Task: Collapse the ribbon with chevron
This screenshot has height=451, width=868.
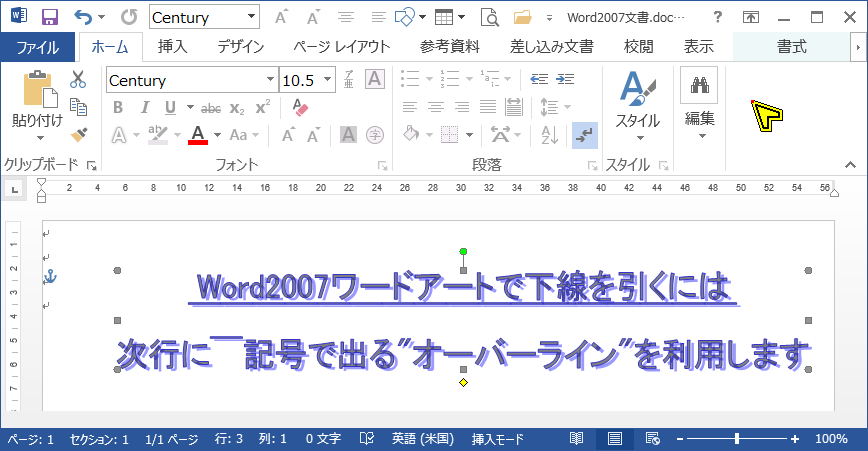Action: 850,164
